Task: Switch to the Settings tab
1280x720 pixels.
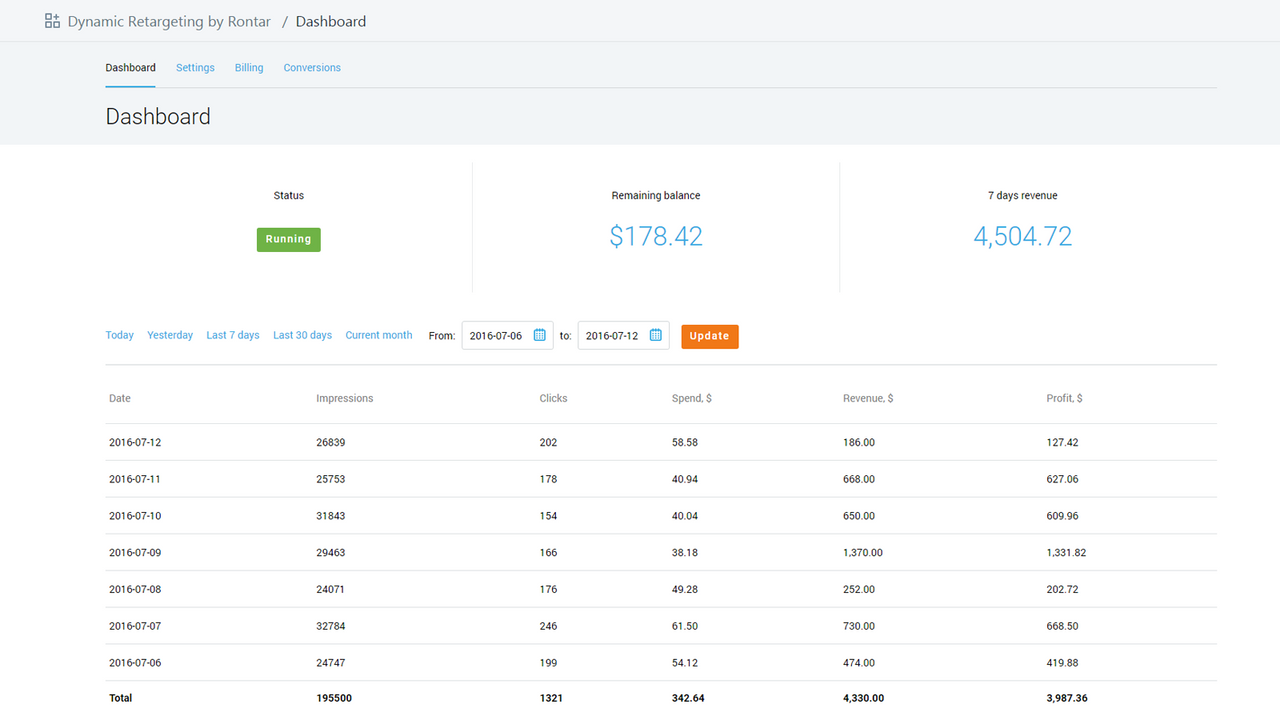Action: point(195,67)
